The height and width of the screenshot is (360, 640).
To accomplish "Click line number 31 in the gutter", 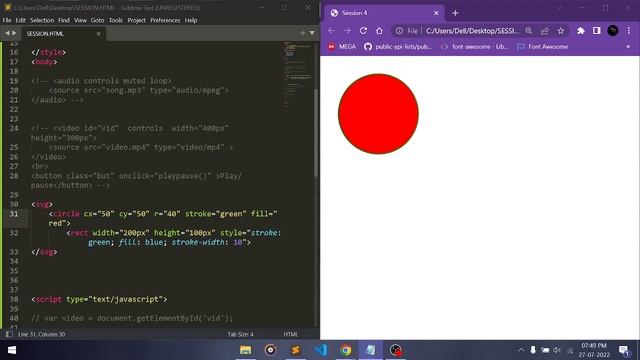I will point(14,213).
